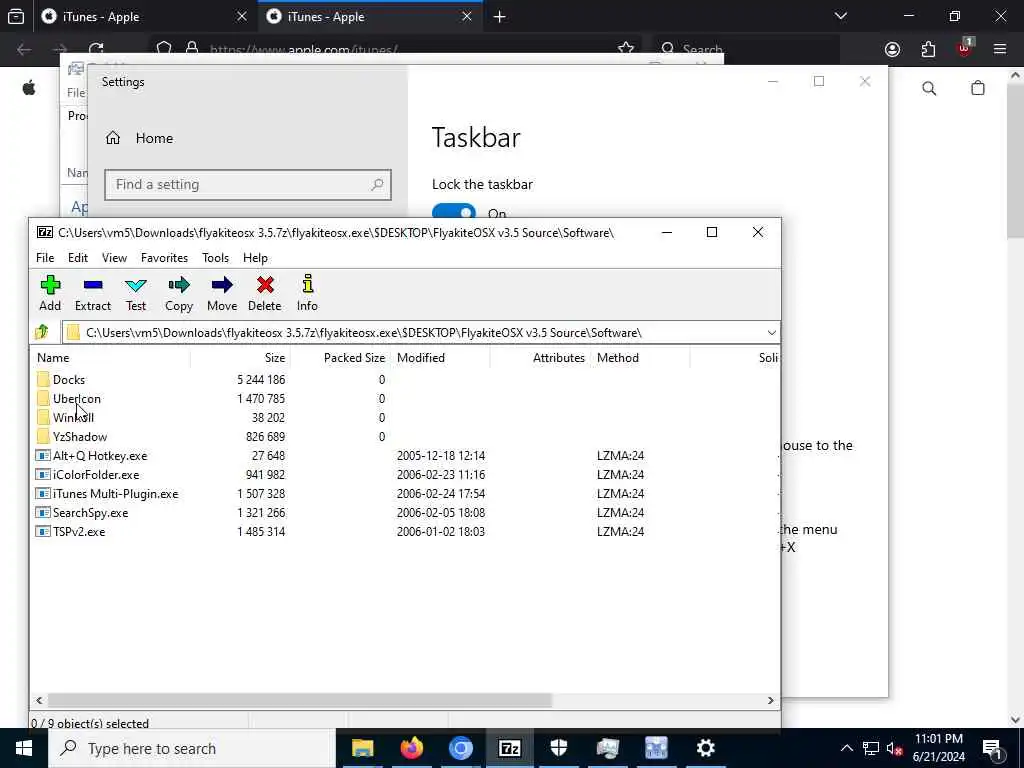Sort by Name column header
This screenshot has width=1024, height=768.
(110, 358)
